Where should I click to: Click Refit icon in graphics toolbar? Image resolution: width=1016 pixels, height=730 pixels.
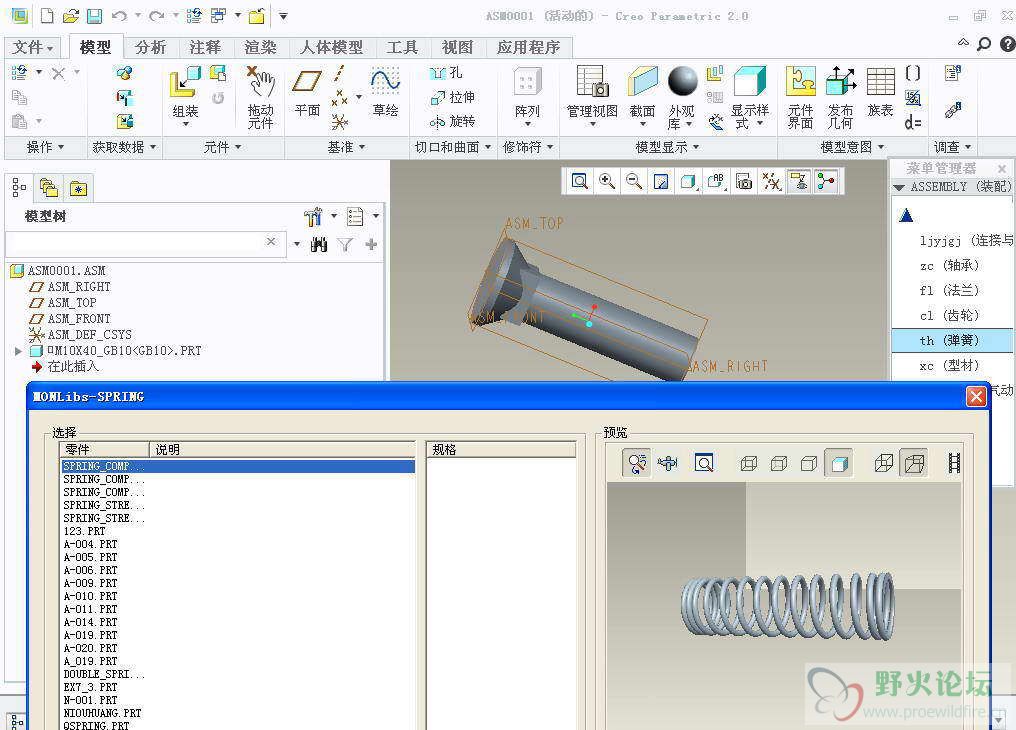579,181
